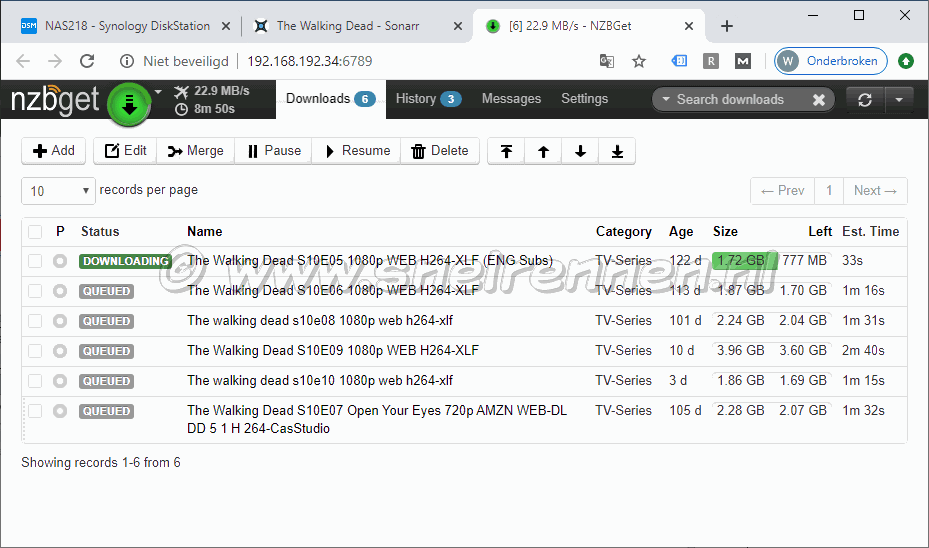Click the Niet beveiligd site info icon
This screenshot has height=548, width=929.
click(126, 61)
